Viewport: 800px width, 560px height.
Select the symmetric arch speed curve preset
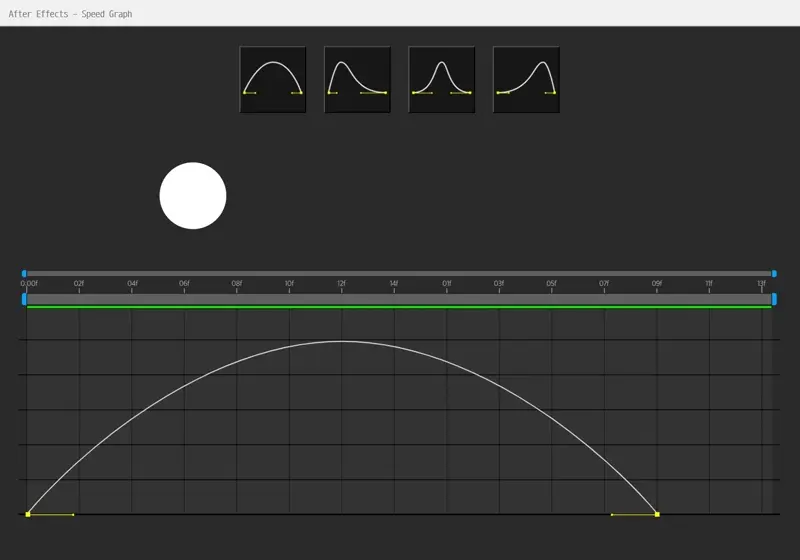(x=273, y=79)
